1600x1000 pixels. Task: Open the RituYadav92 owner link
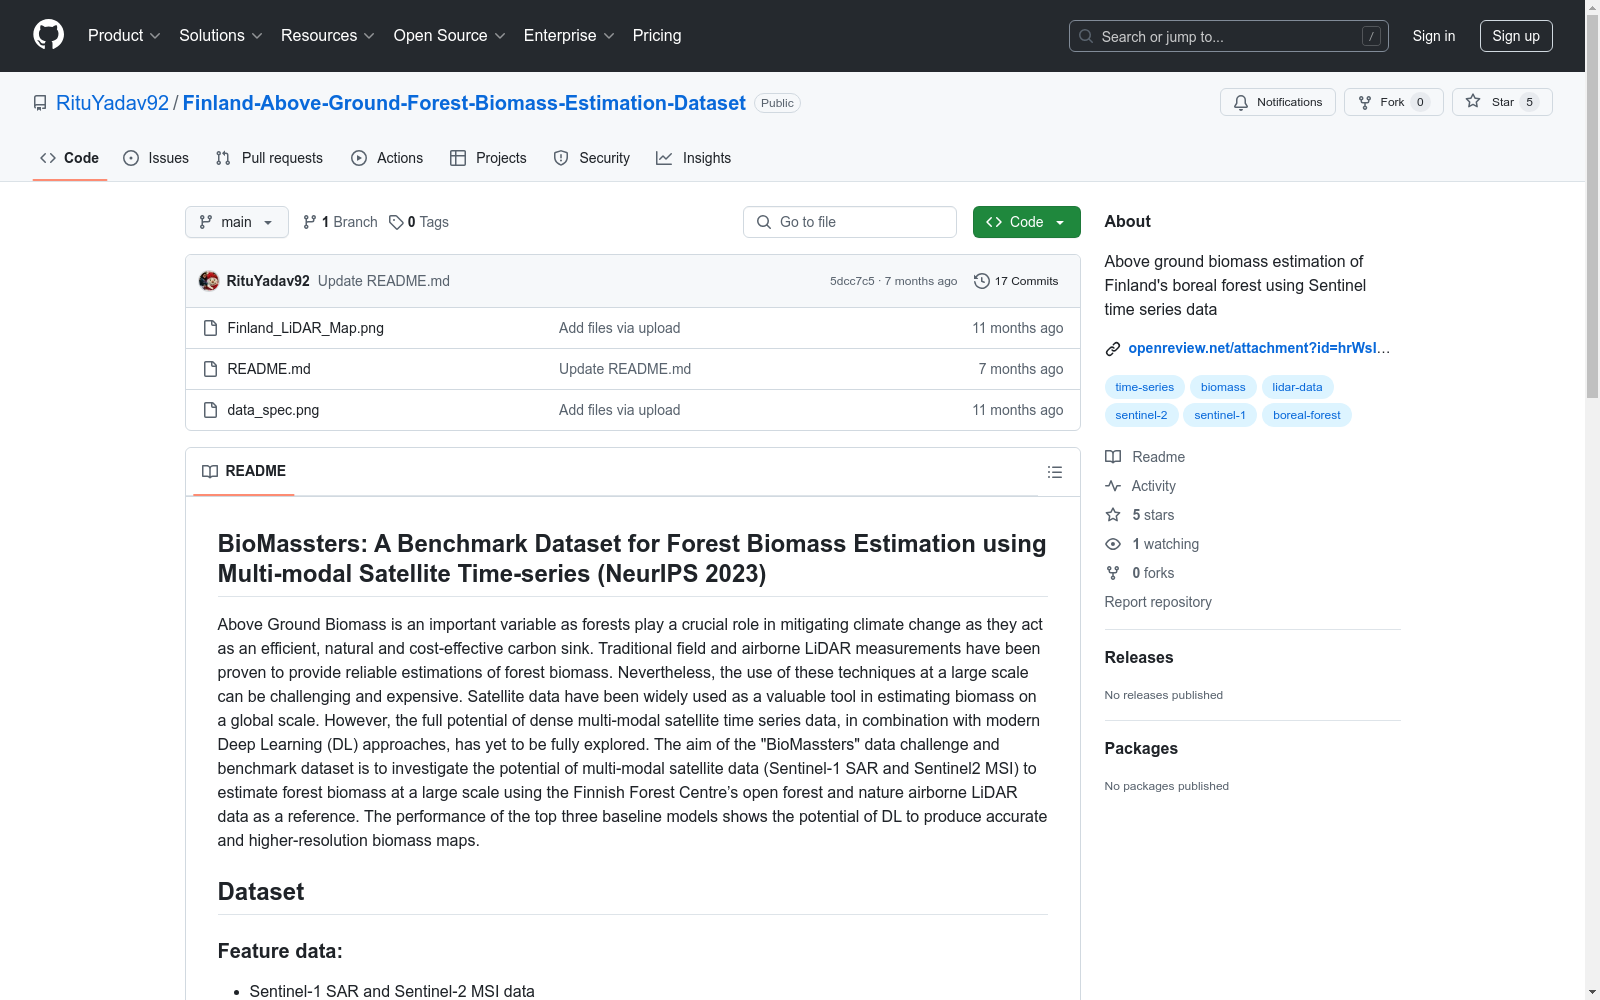pyautogui.click(x=113, y=103)
